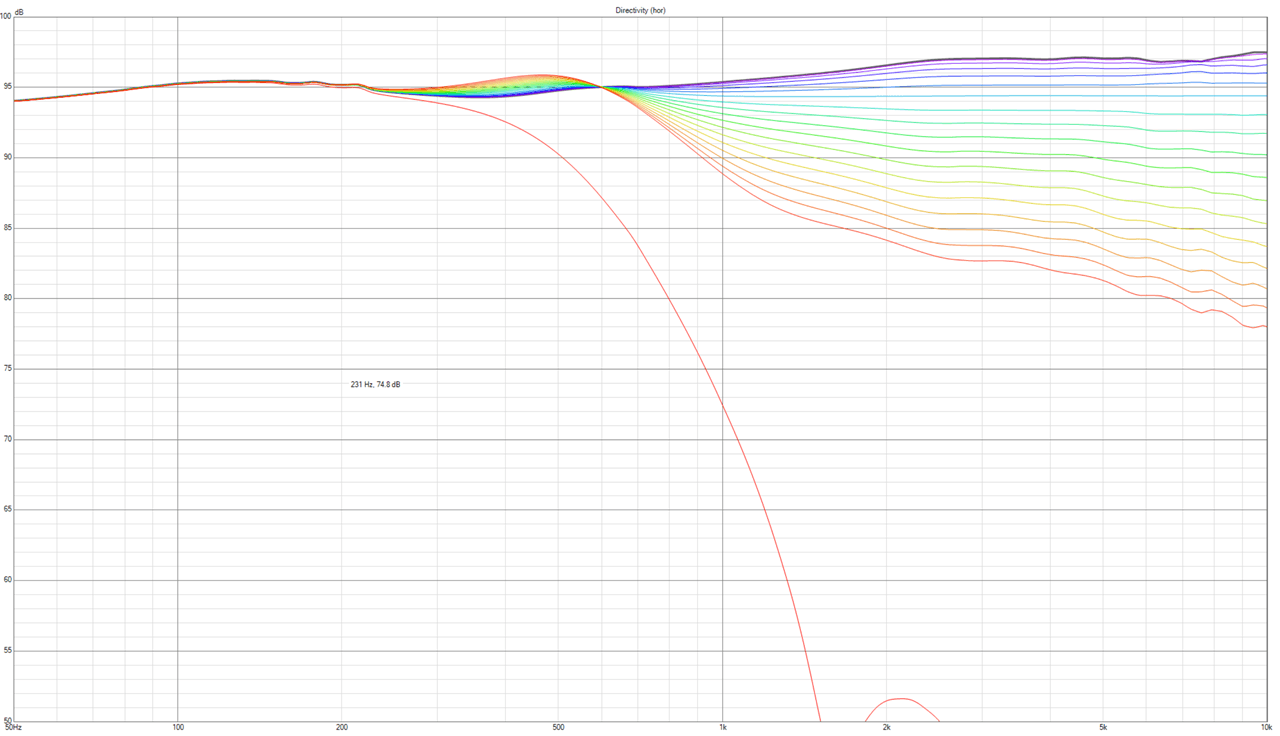Click the "231 Hz, 74.8 dB" cursor readout
The image size is (1280, 736).
(x=375, y=384)
